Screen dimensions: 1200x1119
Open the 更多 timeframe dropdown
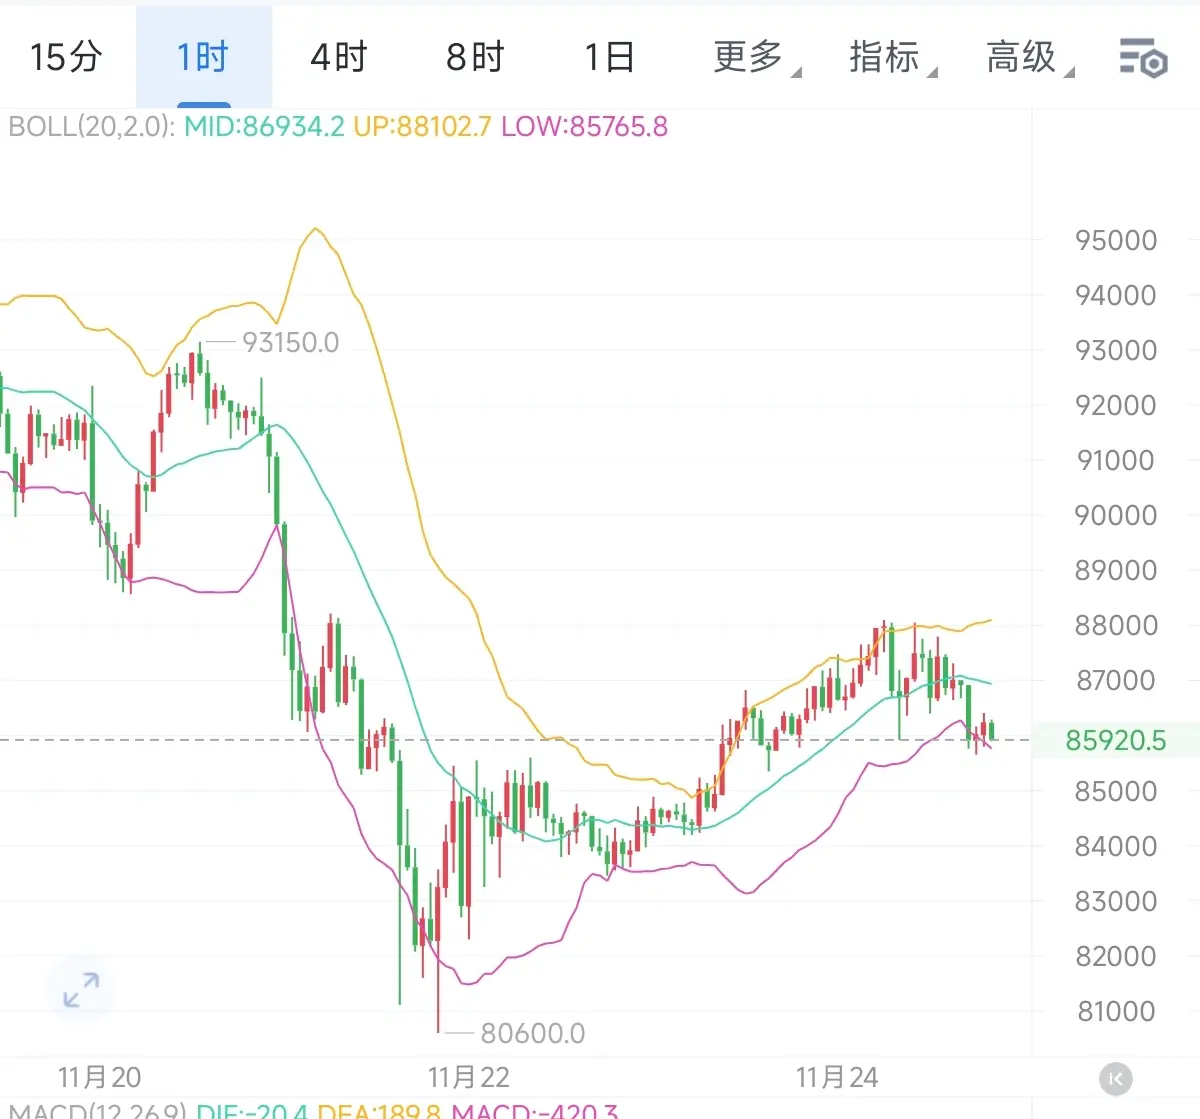757,57
